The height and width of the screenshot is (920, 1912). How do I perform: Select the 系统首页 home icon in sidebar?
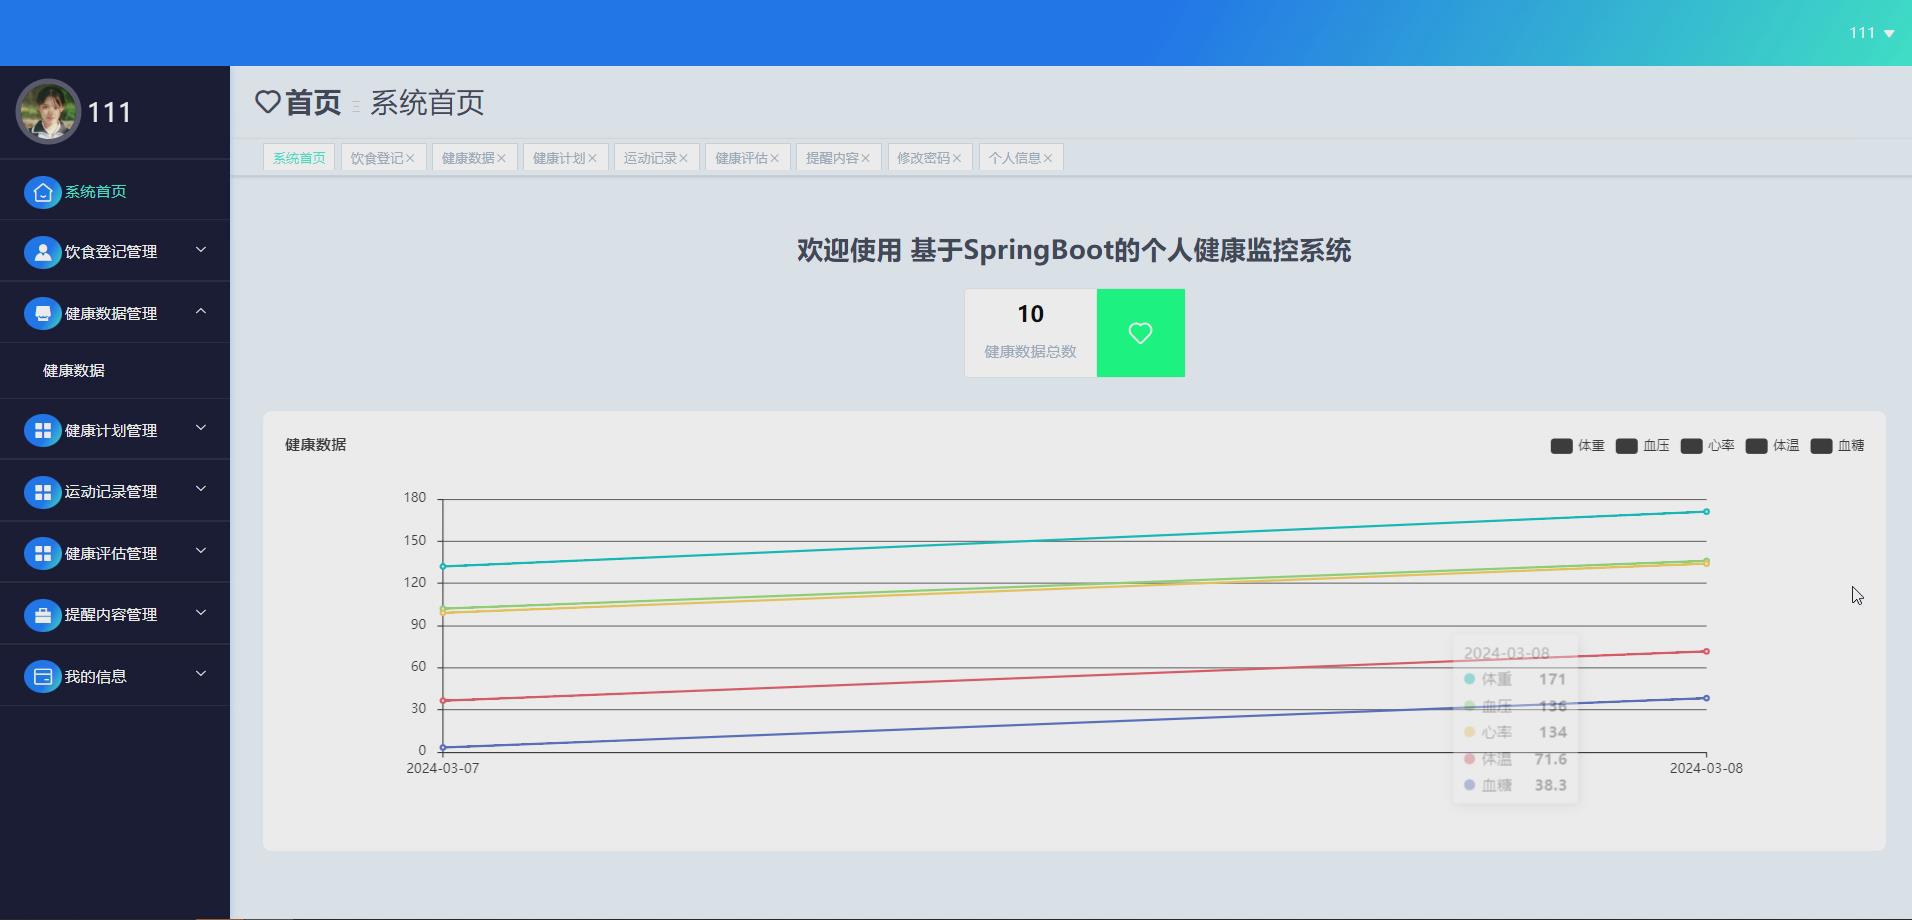[42, 192]
